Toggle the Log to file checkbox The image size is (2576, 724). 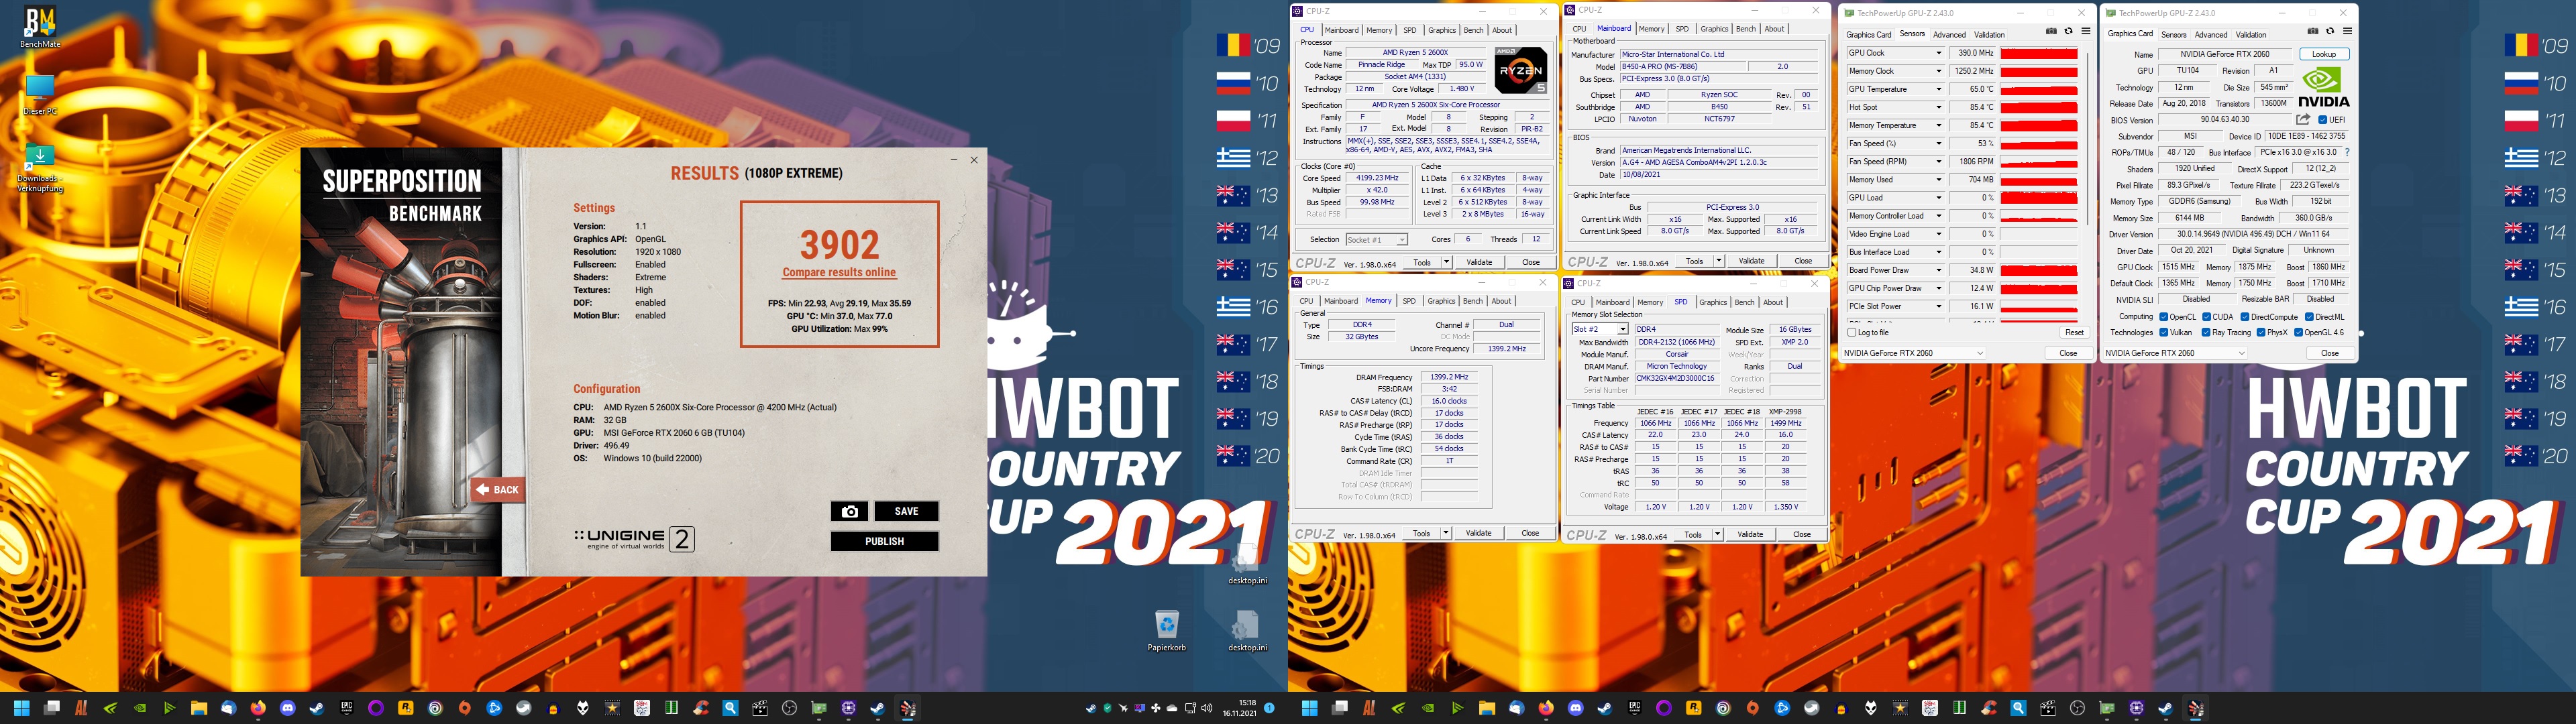click(1853, 332)
